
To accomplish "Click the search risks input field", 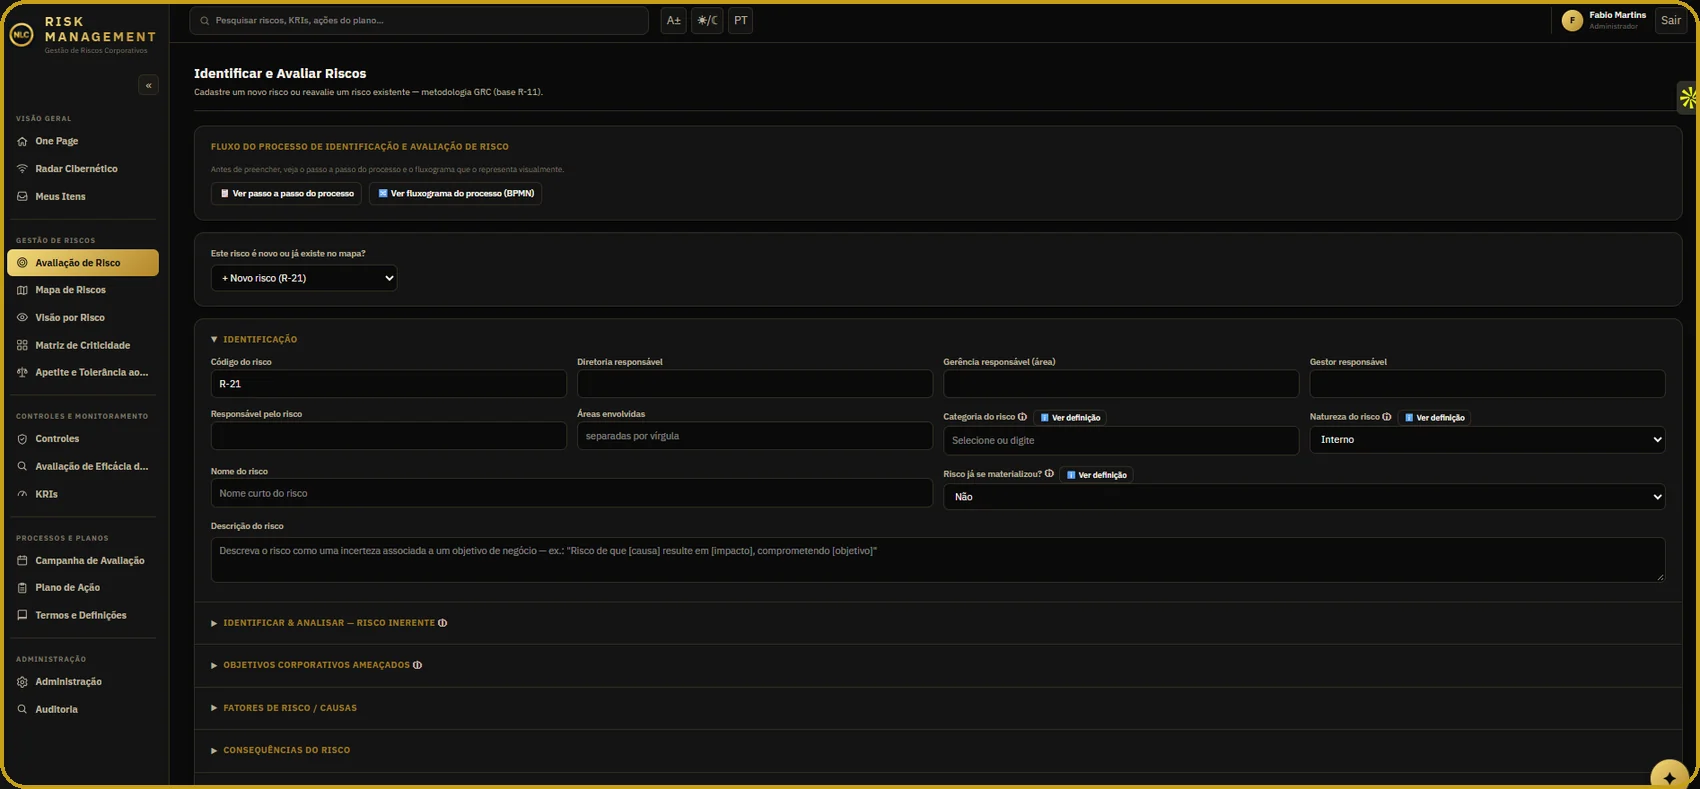I will pos(419,20).
